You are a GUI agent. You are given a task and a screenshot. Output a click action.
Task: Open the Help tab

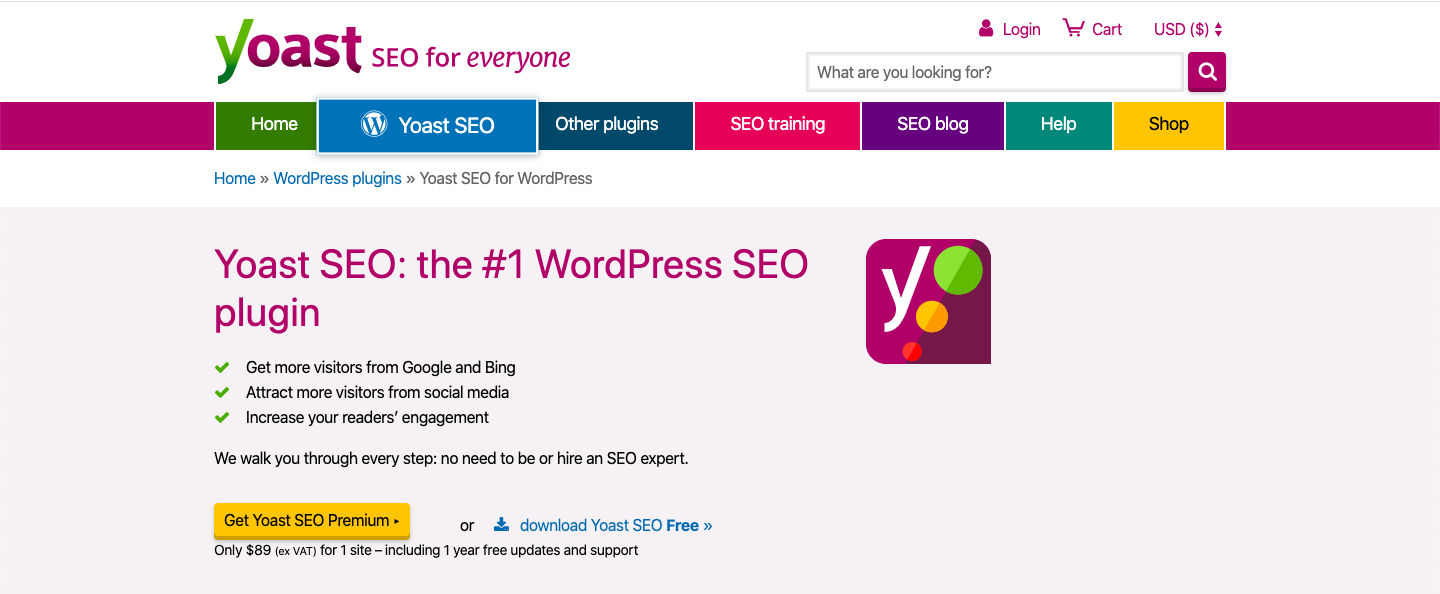(1058, 125)
